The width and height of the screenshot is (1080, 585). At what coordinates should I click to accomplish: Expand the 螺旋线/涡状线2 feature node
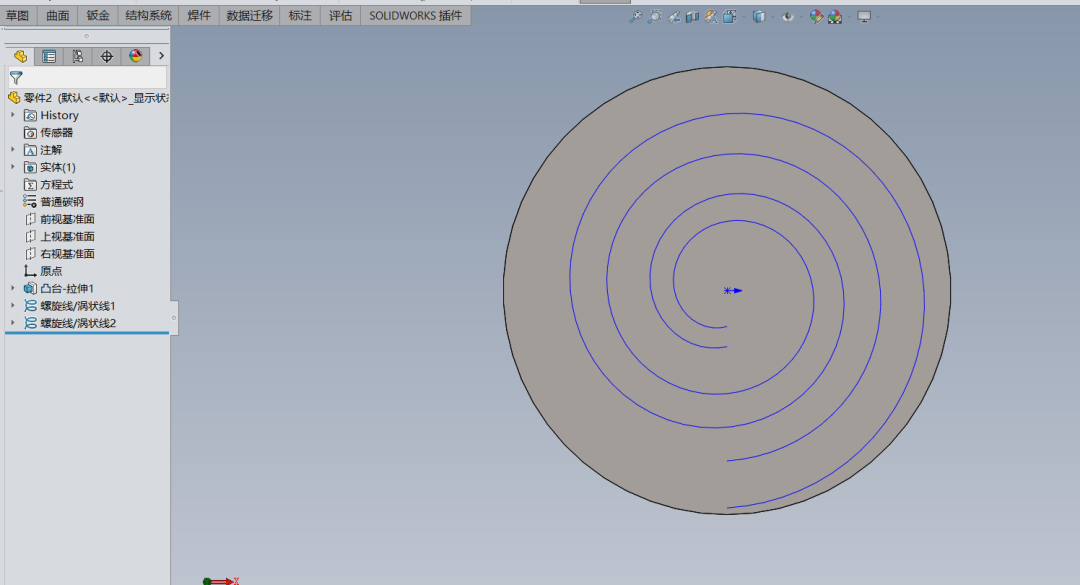13,323
